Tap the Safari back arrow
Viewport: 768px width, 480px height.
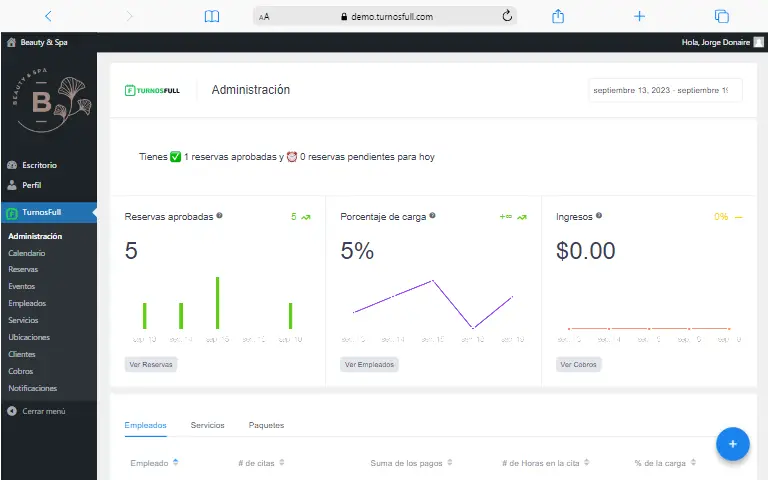pos(48,16)
